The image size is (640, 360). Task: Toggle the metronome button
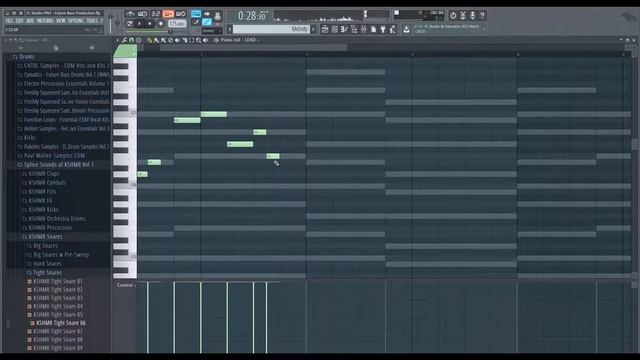pos(130,14)
